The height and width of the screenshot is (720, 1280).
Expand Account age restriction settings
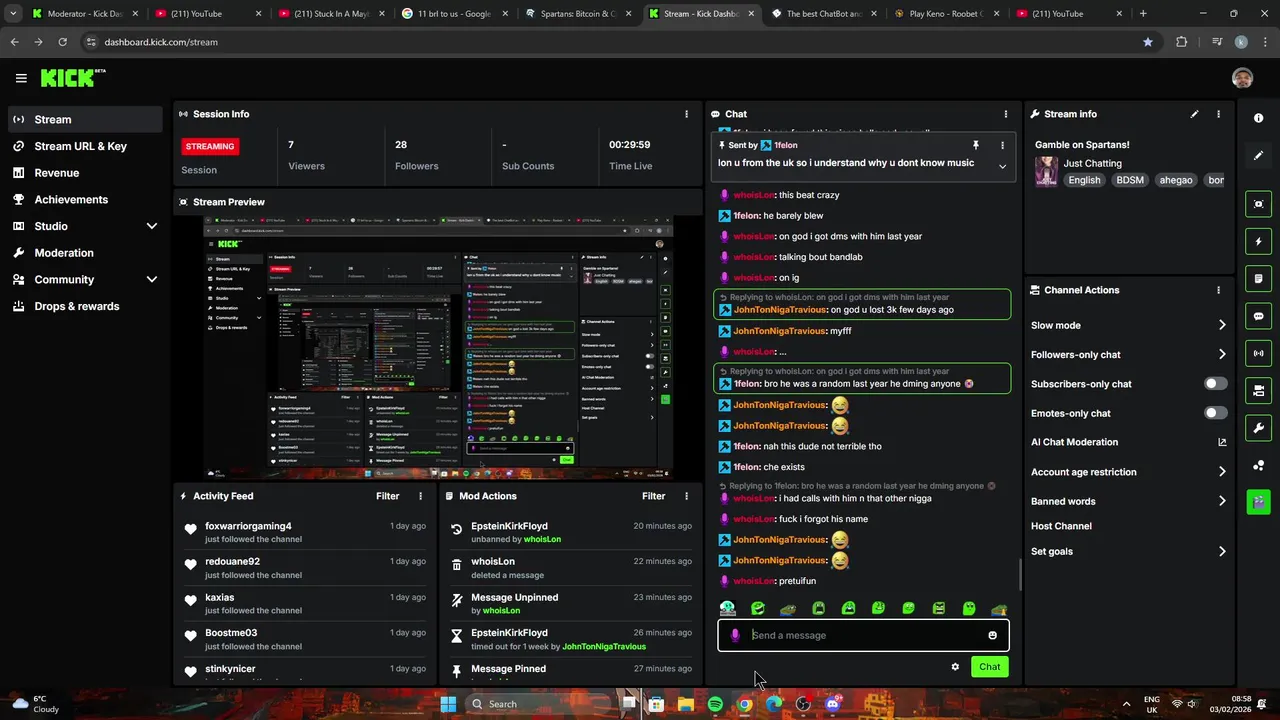click(x=1222, y=472)
